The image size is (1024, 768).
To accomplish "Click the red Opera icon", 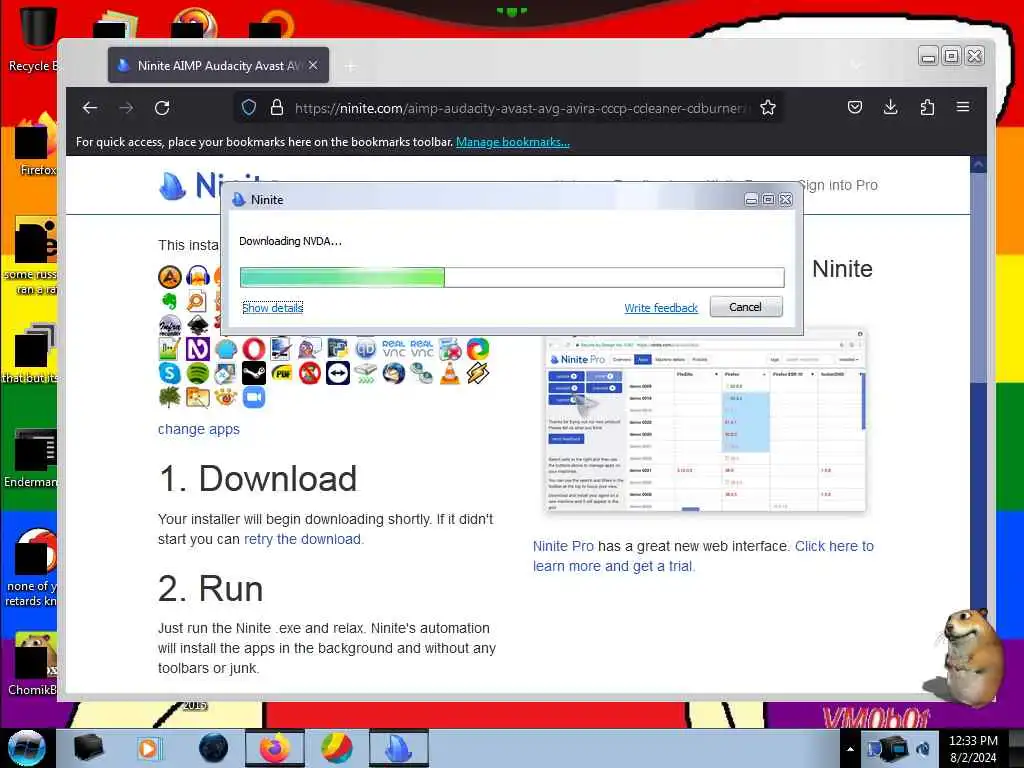I will coord(253,349).
